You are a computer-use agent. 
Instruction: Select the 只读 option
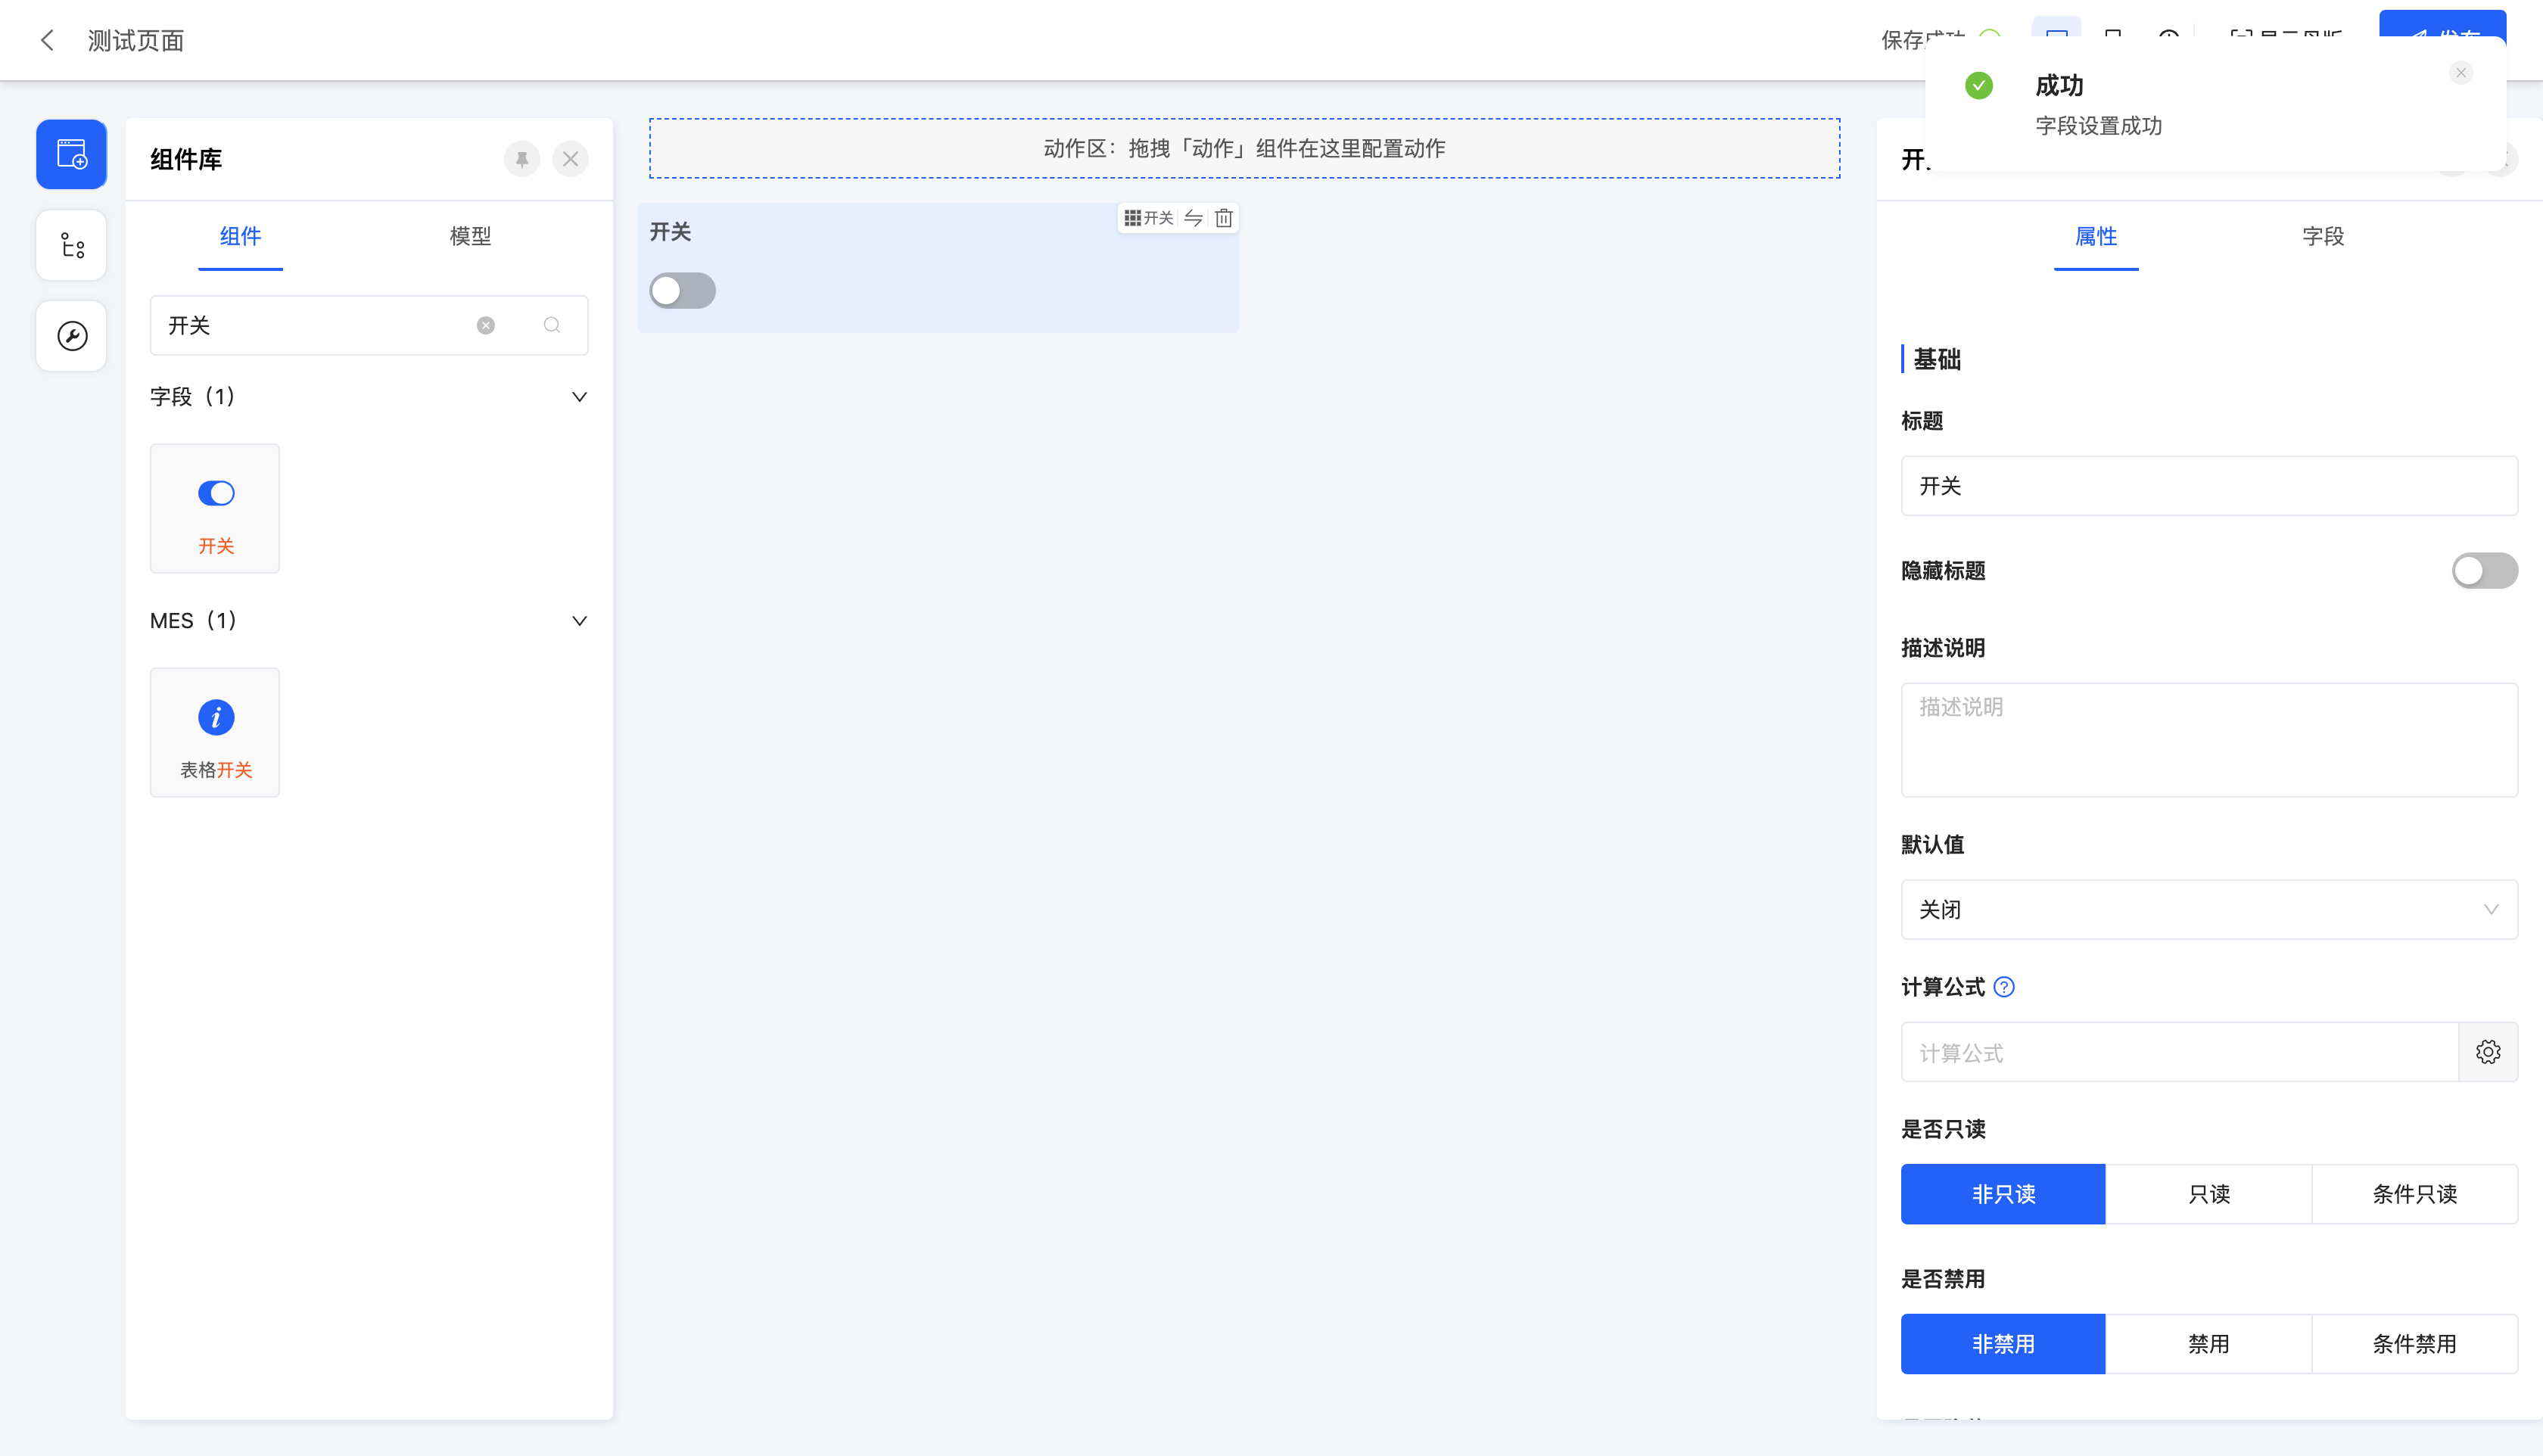click(2208, 1194)
